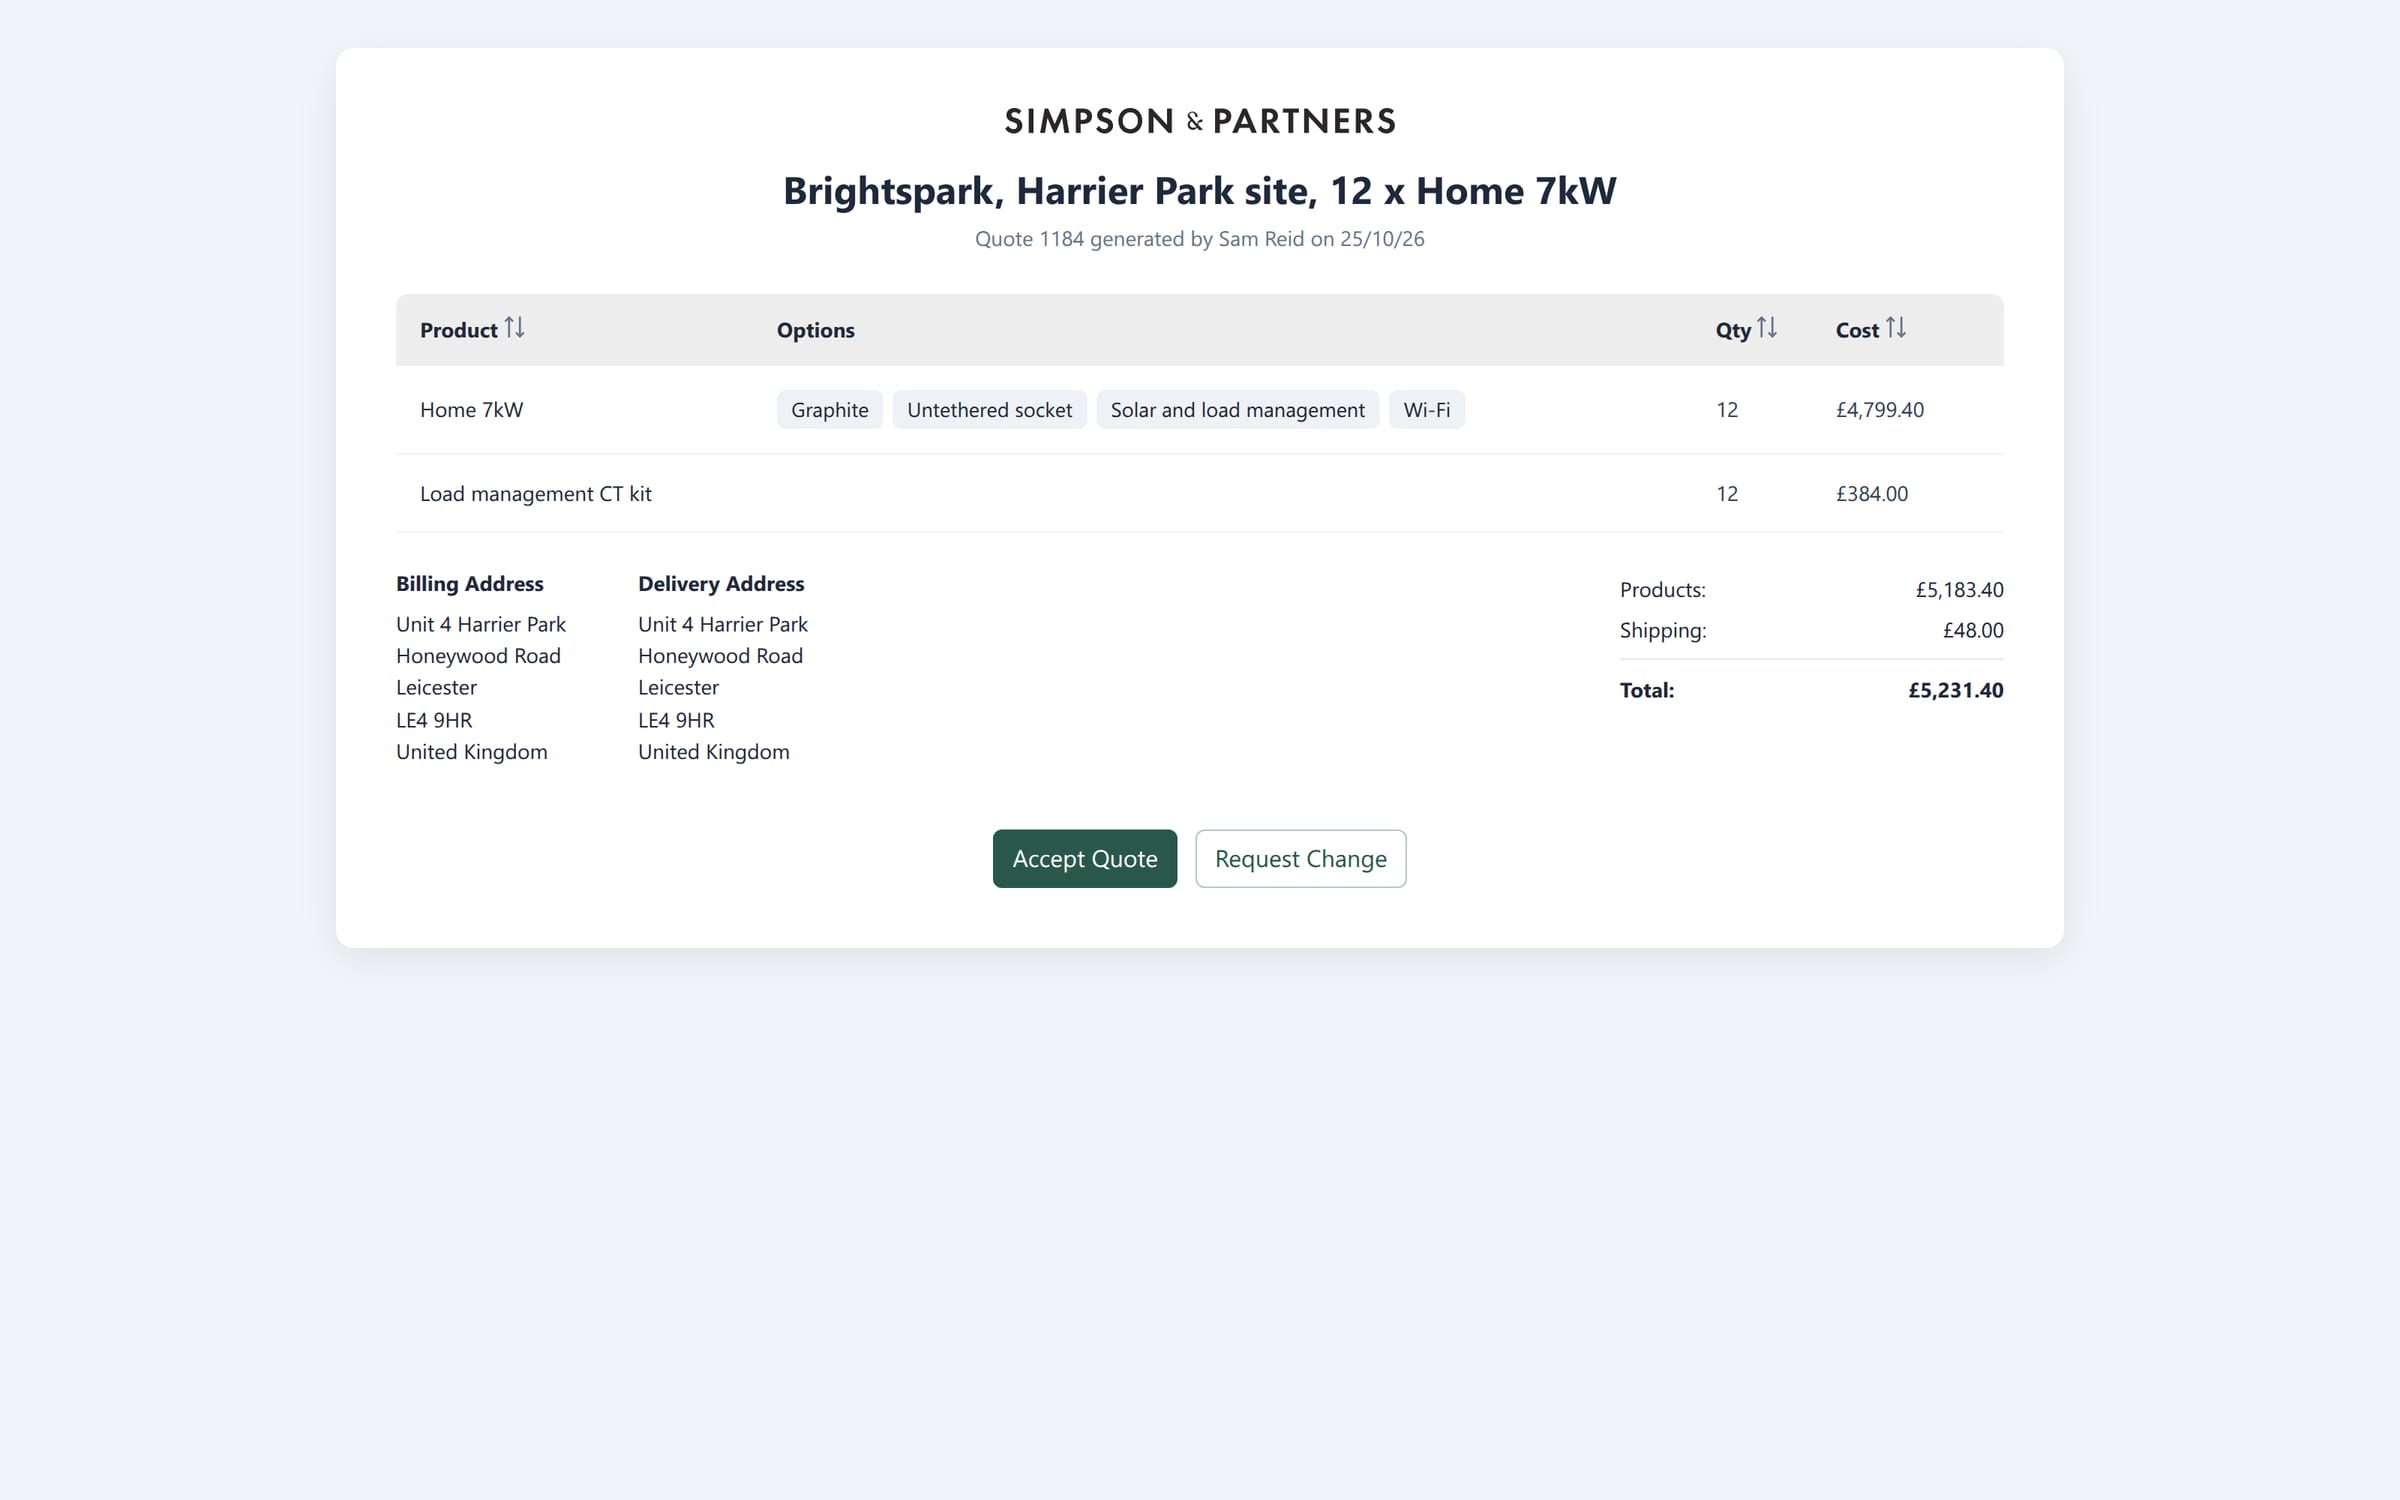Select Solar and load management tag
The image size is (2400, 1500).
[x=1237, y=409]
